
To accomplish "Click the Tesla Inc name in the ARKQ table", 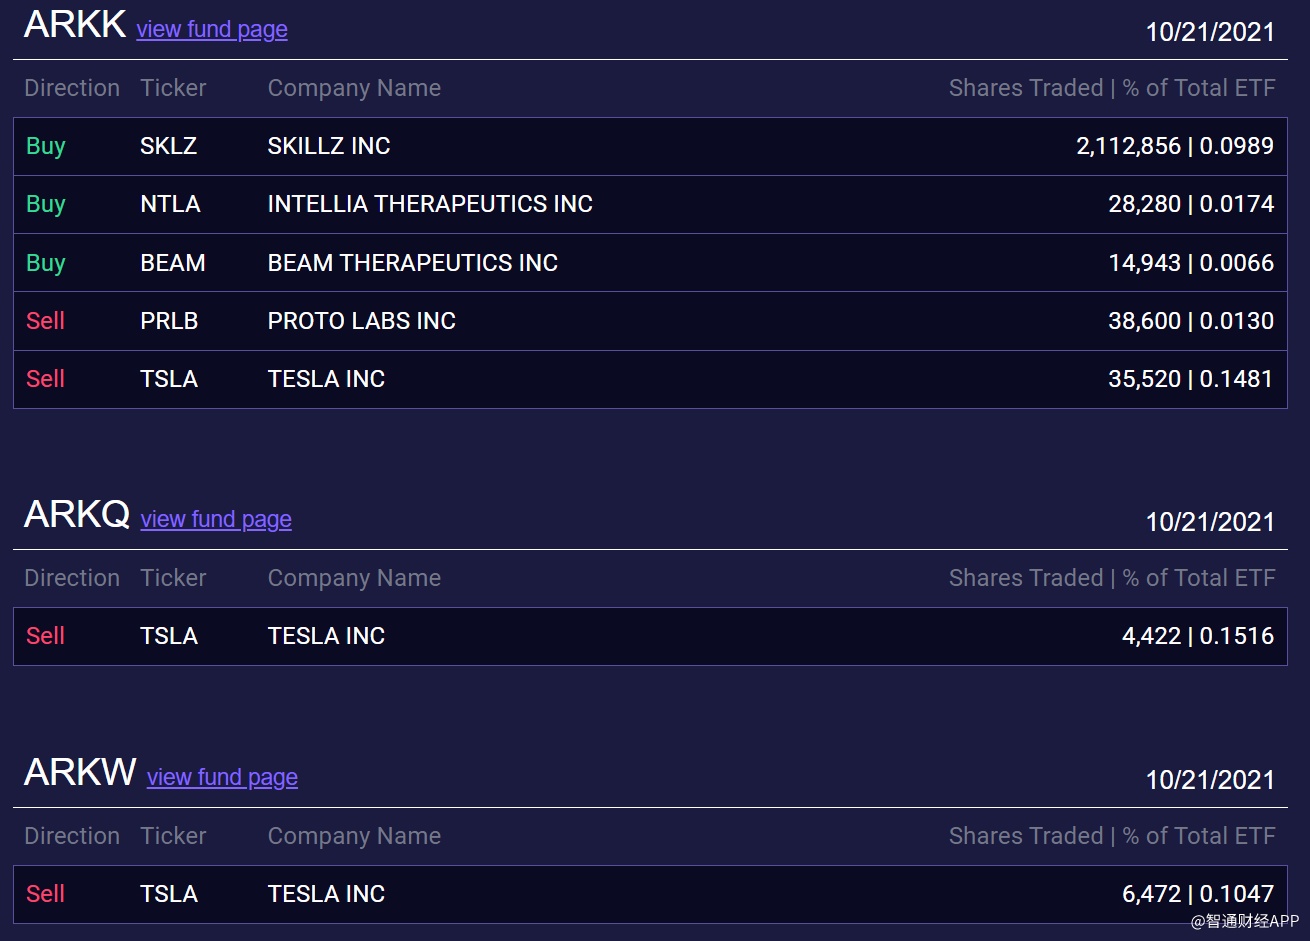I will coord(326,636).
